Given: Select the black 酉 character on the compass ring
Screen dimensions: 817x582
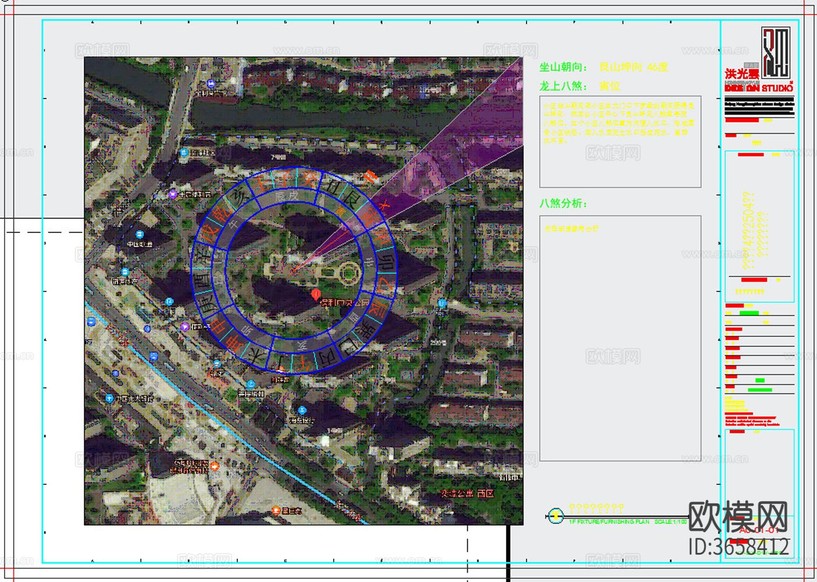Looking at the screenshot, I should click(x=200, y=281).
